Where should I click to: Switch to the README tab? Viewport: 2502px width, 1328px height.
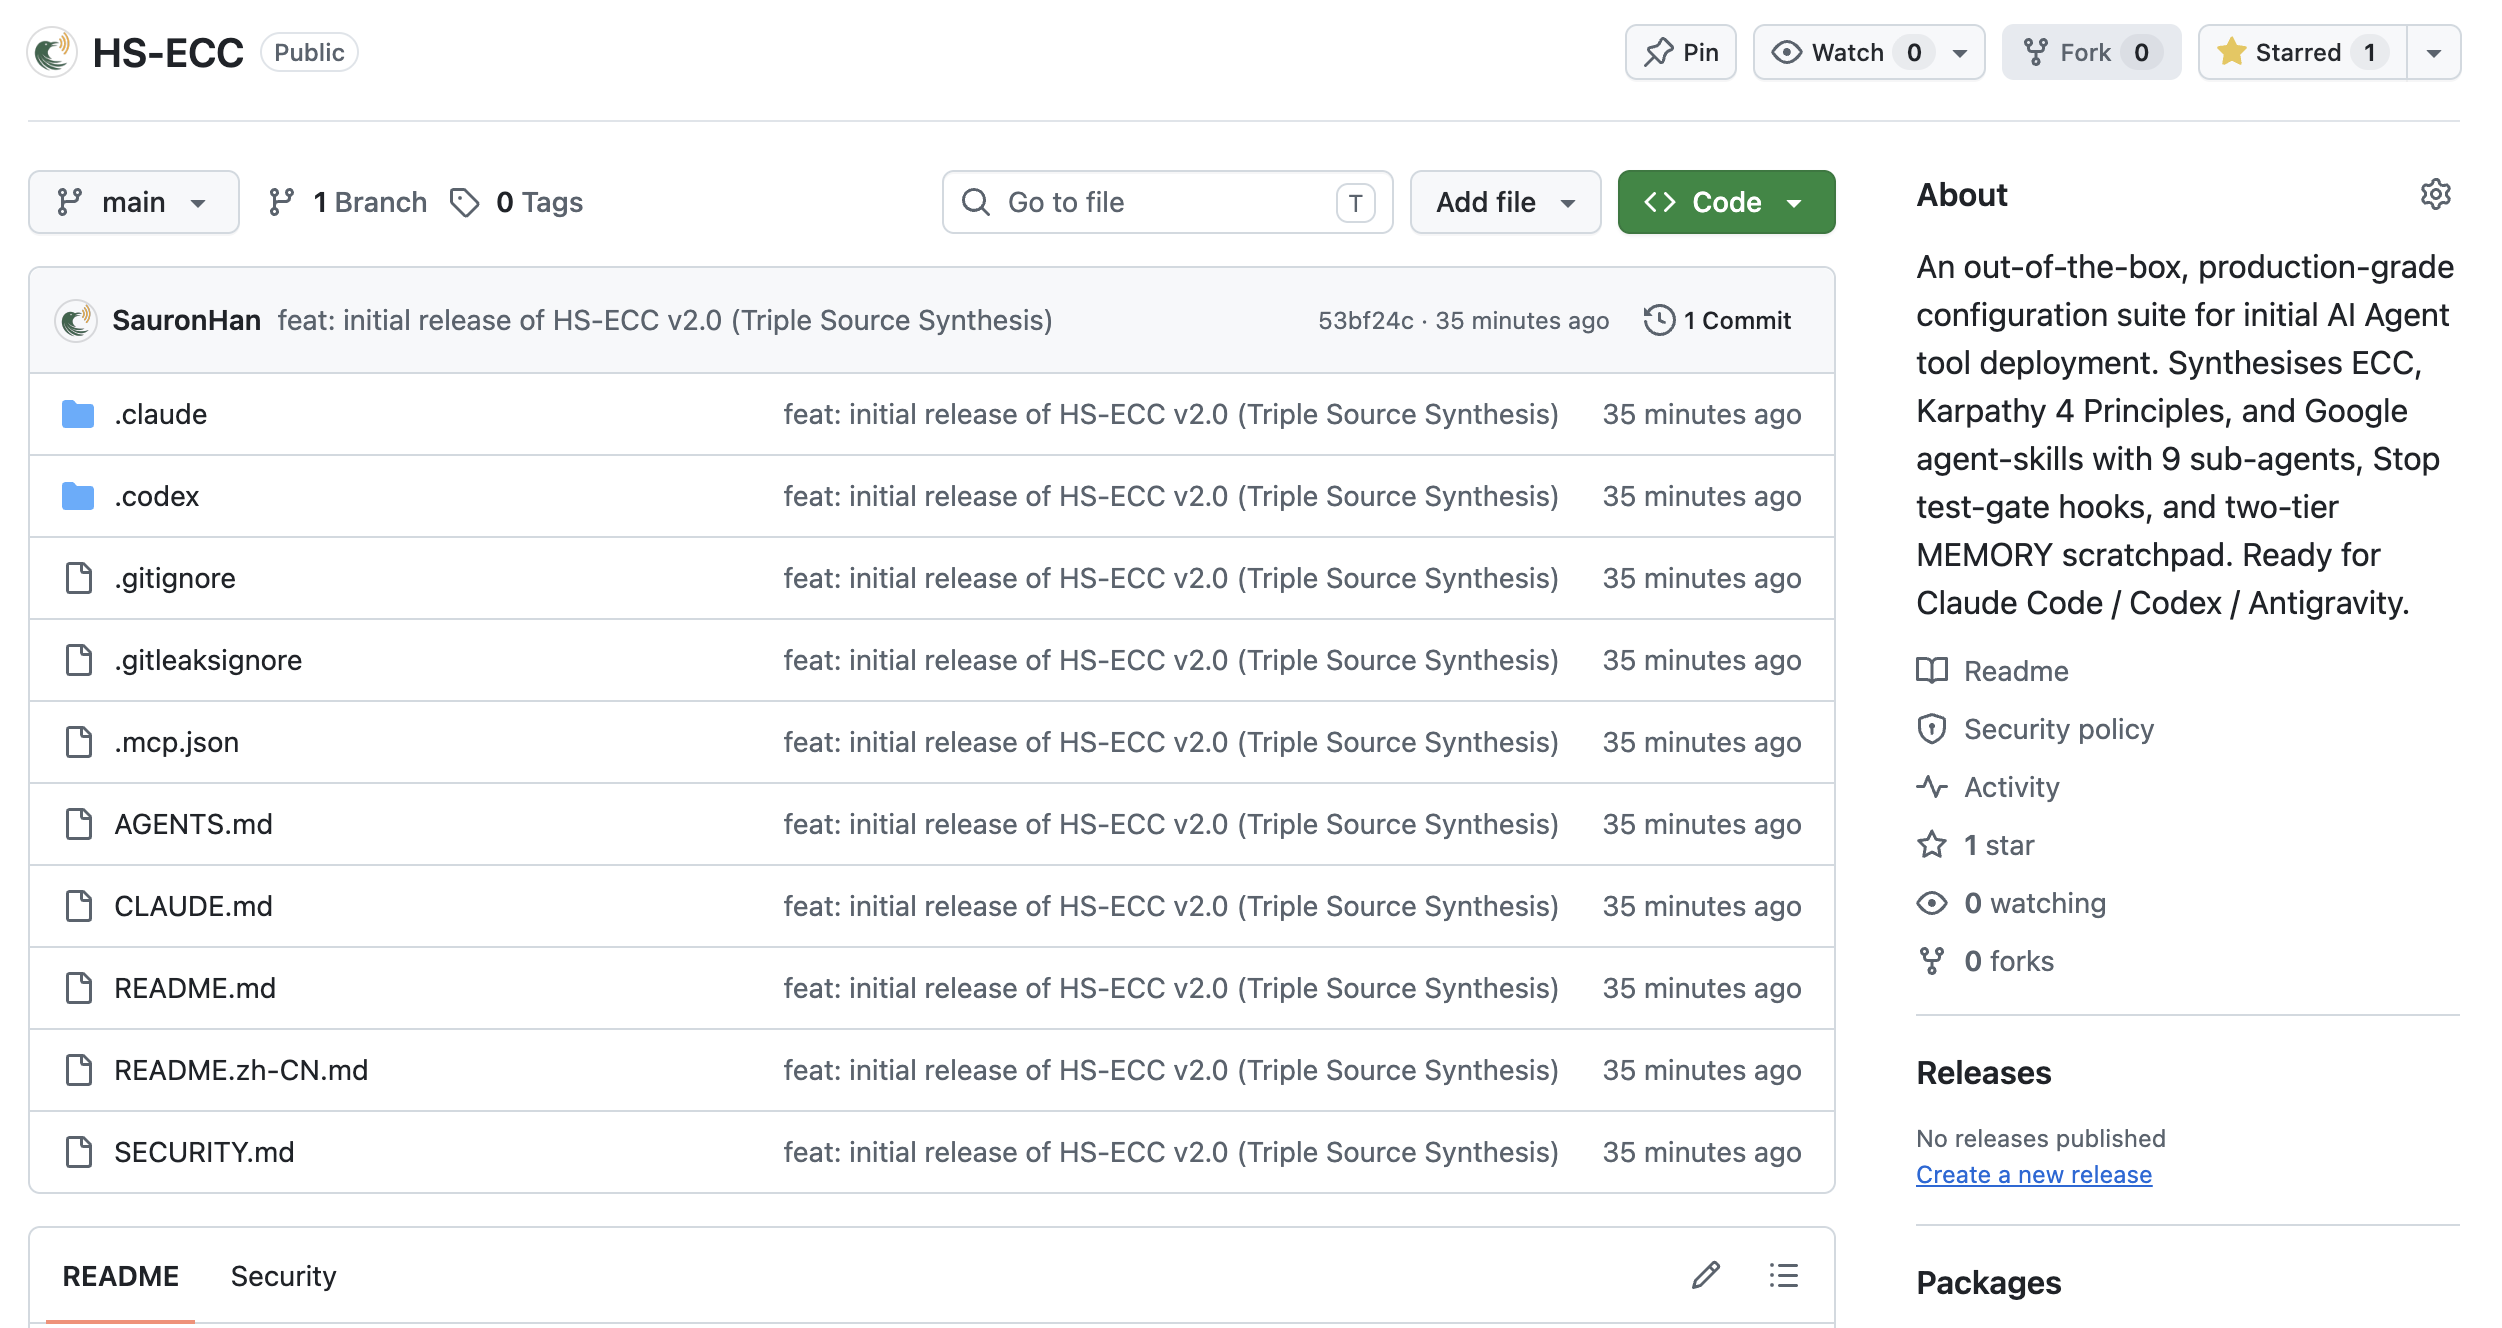pyautogui.click(x=121, y=1276)
